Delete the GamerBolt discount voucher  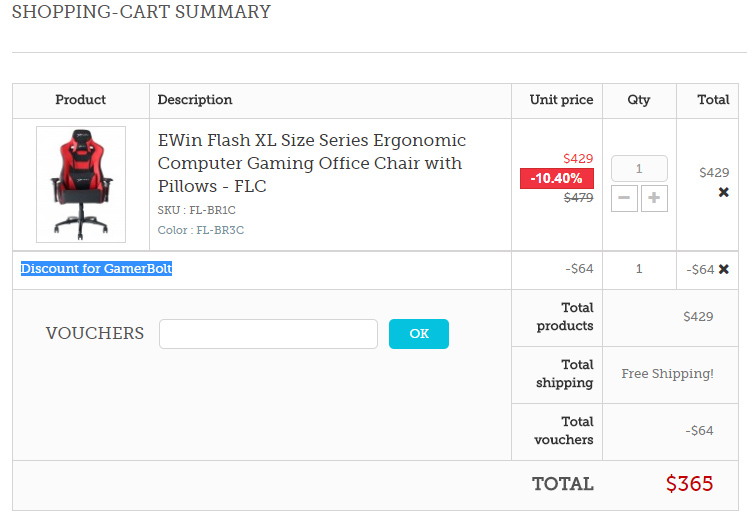[x=723, y=269]
